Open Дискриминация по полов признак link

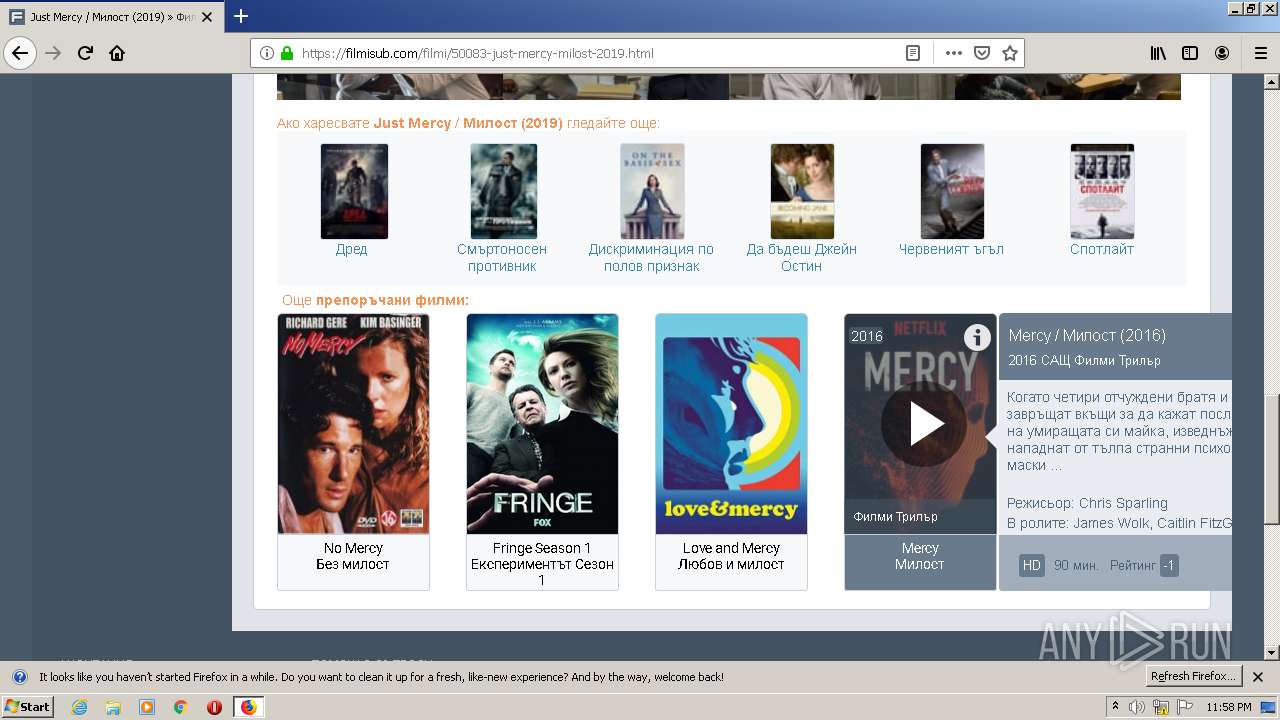coord(651,258)
